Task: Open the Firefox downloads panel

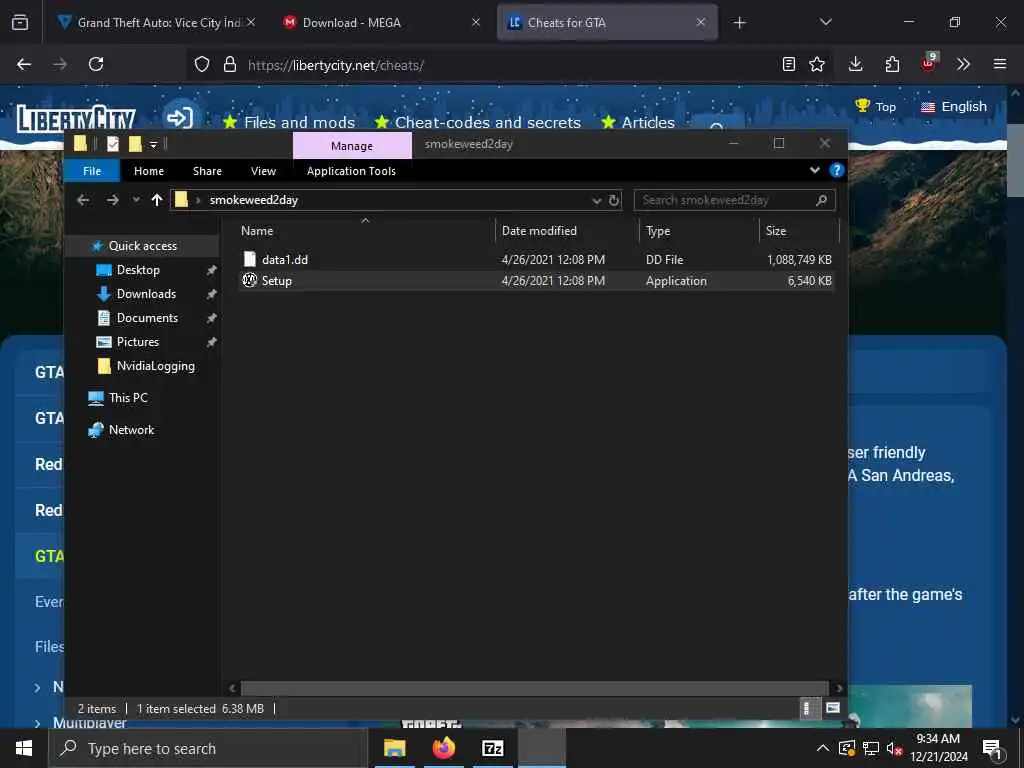Action: point(855,64)
